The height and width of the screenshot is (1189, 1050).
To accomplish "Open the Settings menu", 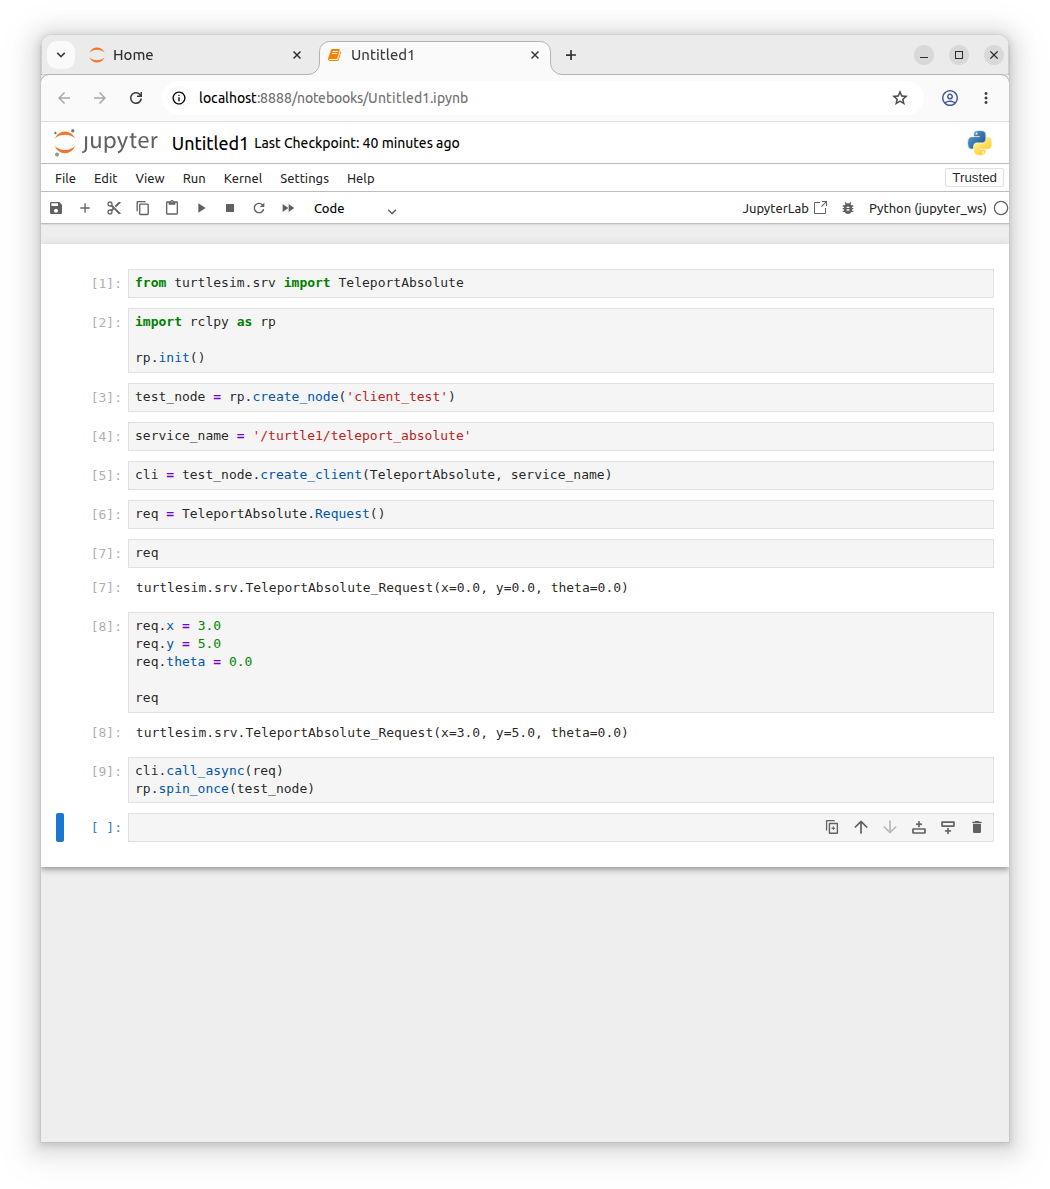I will [304, 178].
